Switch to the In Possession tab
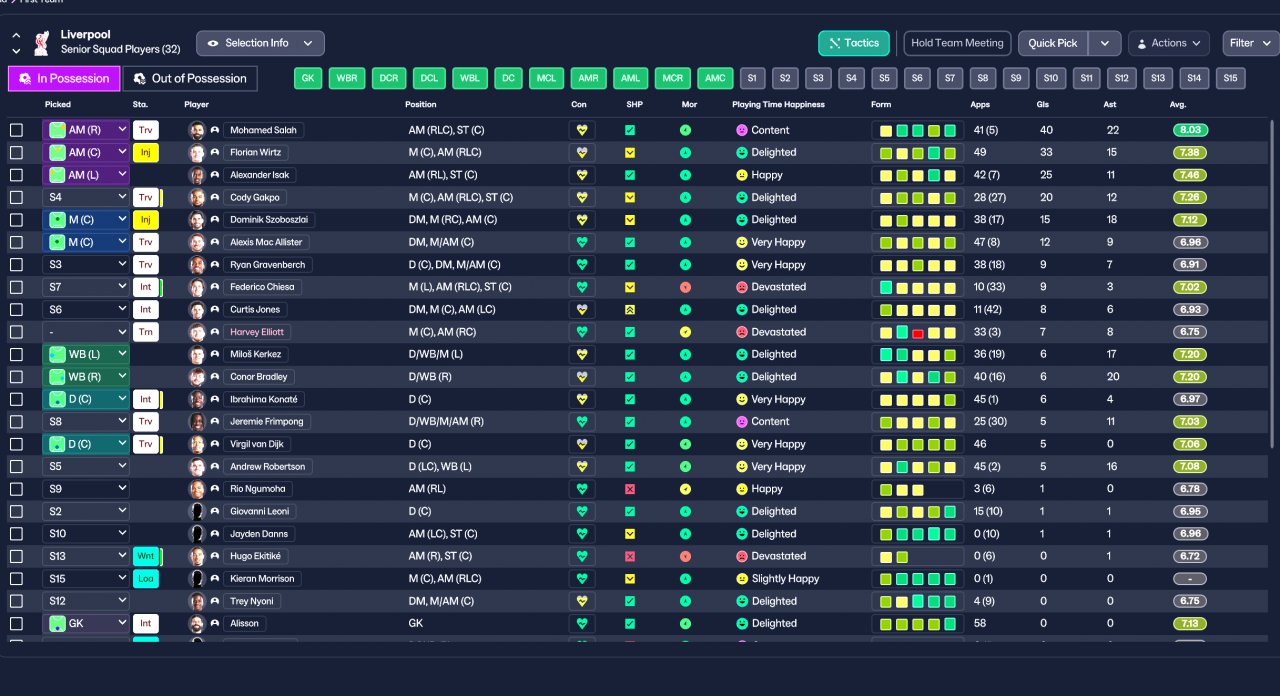 point(64,78)
